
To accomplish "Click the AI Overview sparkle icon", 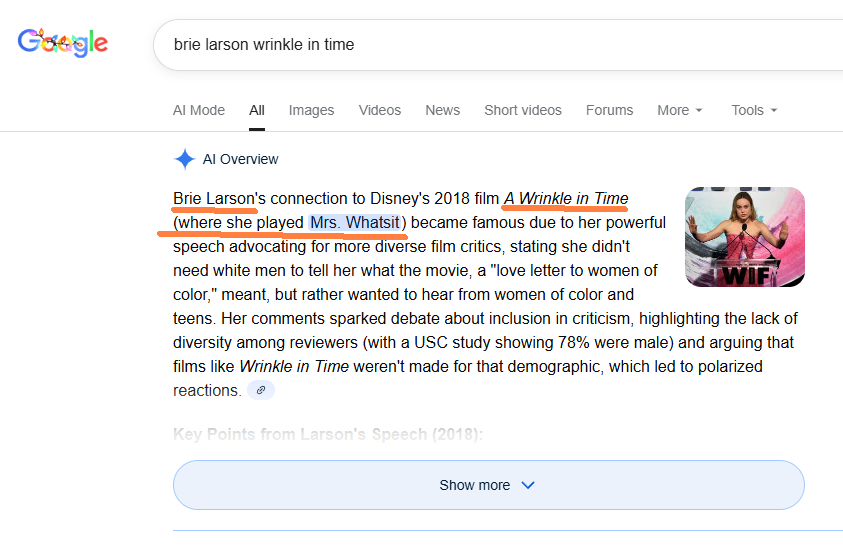I will click(x=184, y=159).
